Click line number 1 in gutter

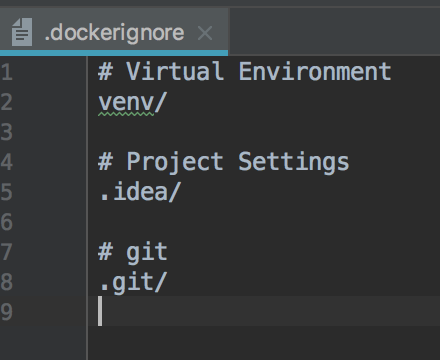pos(6,72)
